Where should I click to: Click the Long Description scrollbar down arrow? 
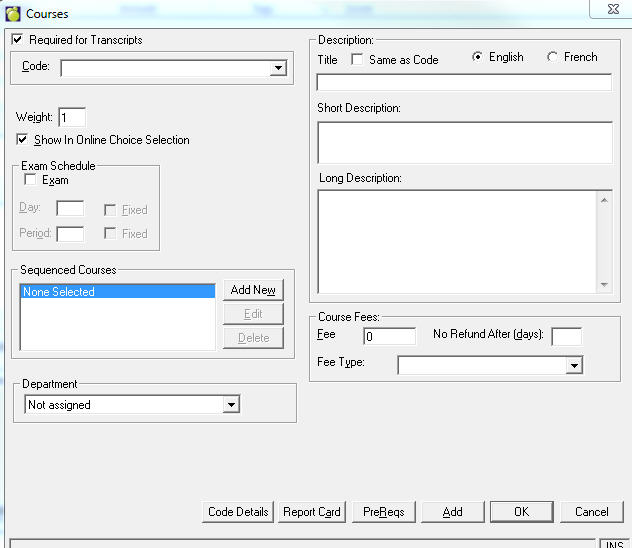pos(604,285)
